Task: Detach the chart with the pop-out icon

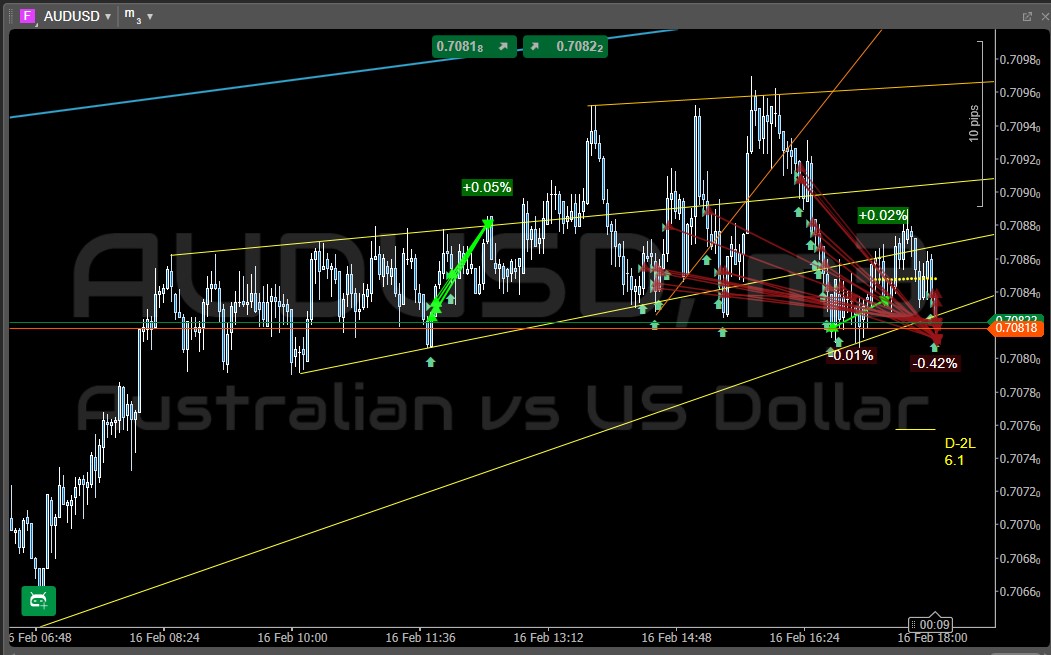Action: click(1026, 16)
